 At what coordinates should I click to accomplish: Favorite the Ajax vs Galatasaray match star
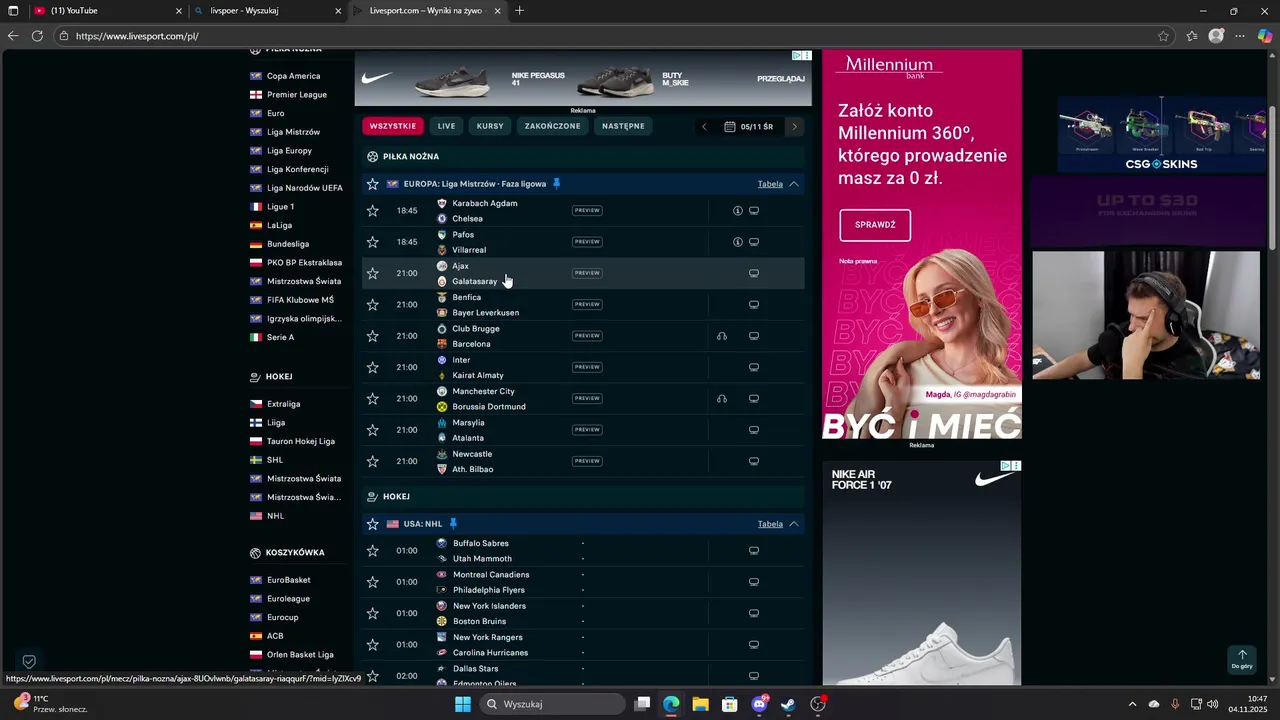click(x=373, y=273)
